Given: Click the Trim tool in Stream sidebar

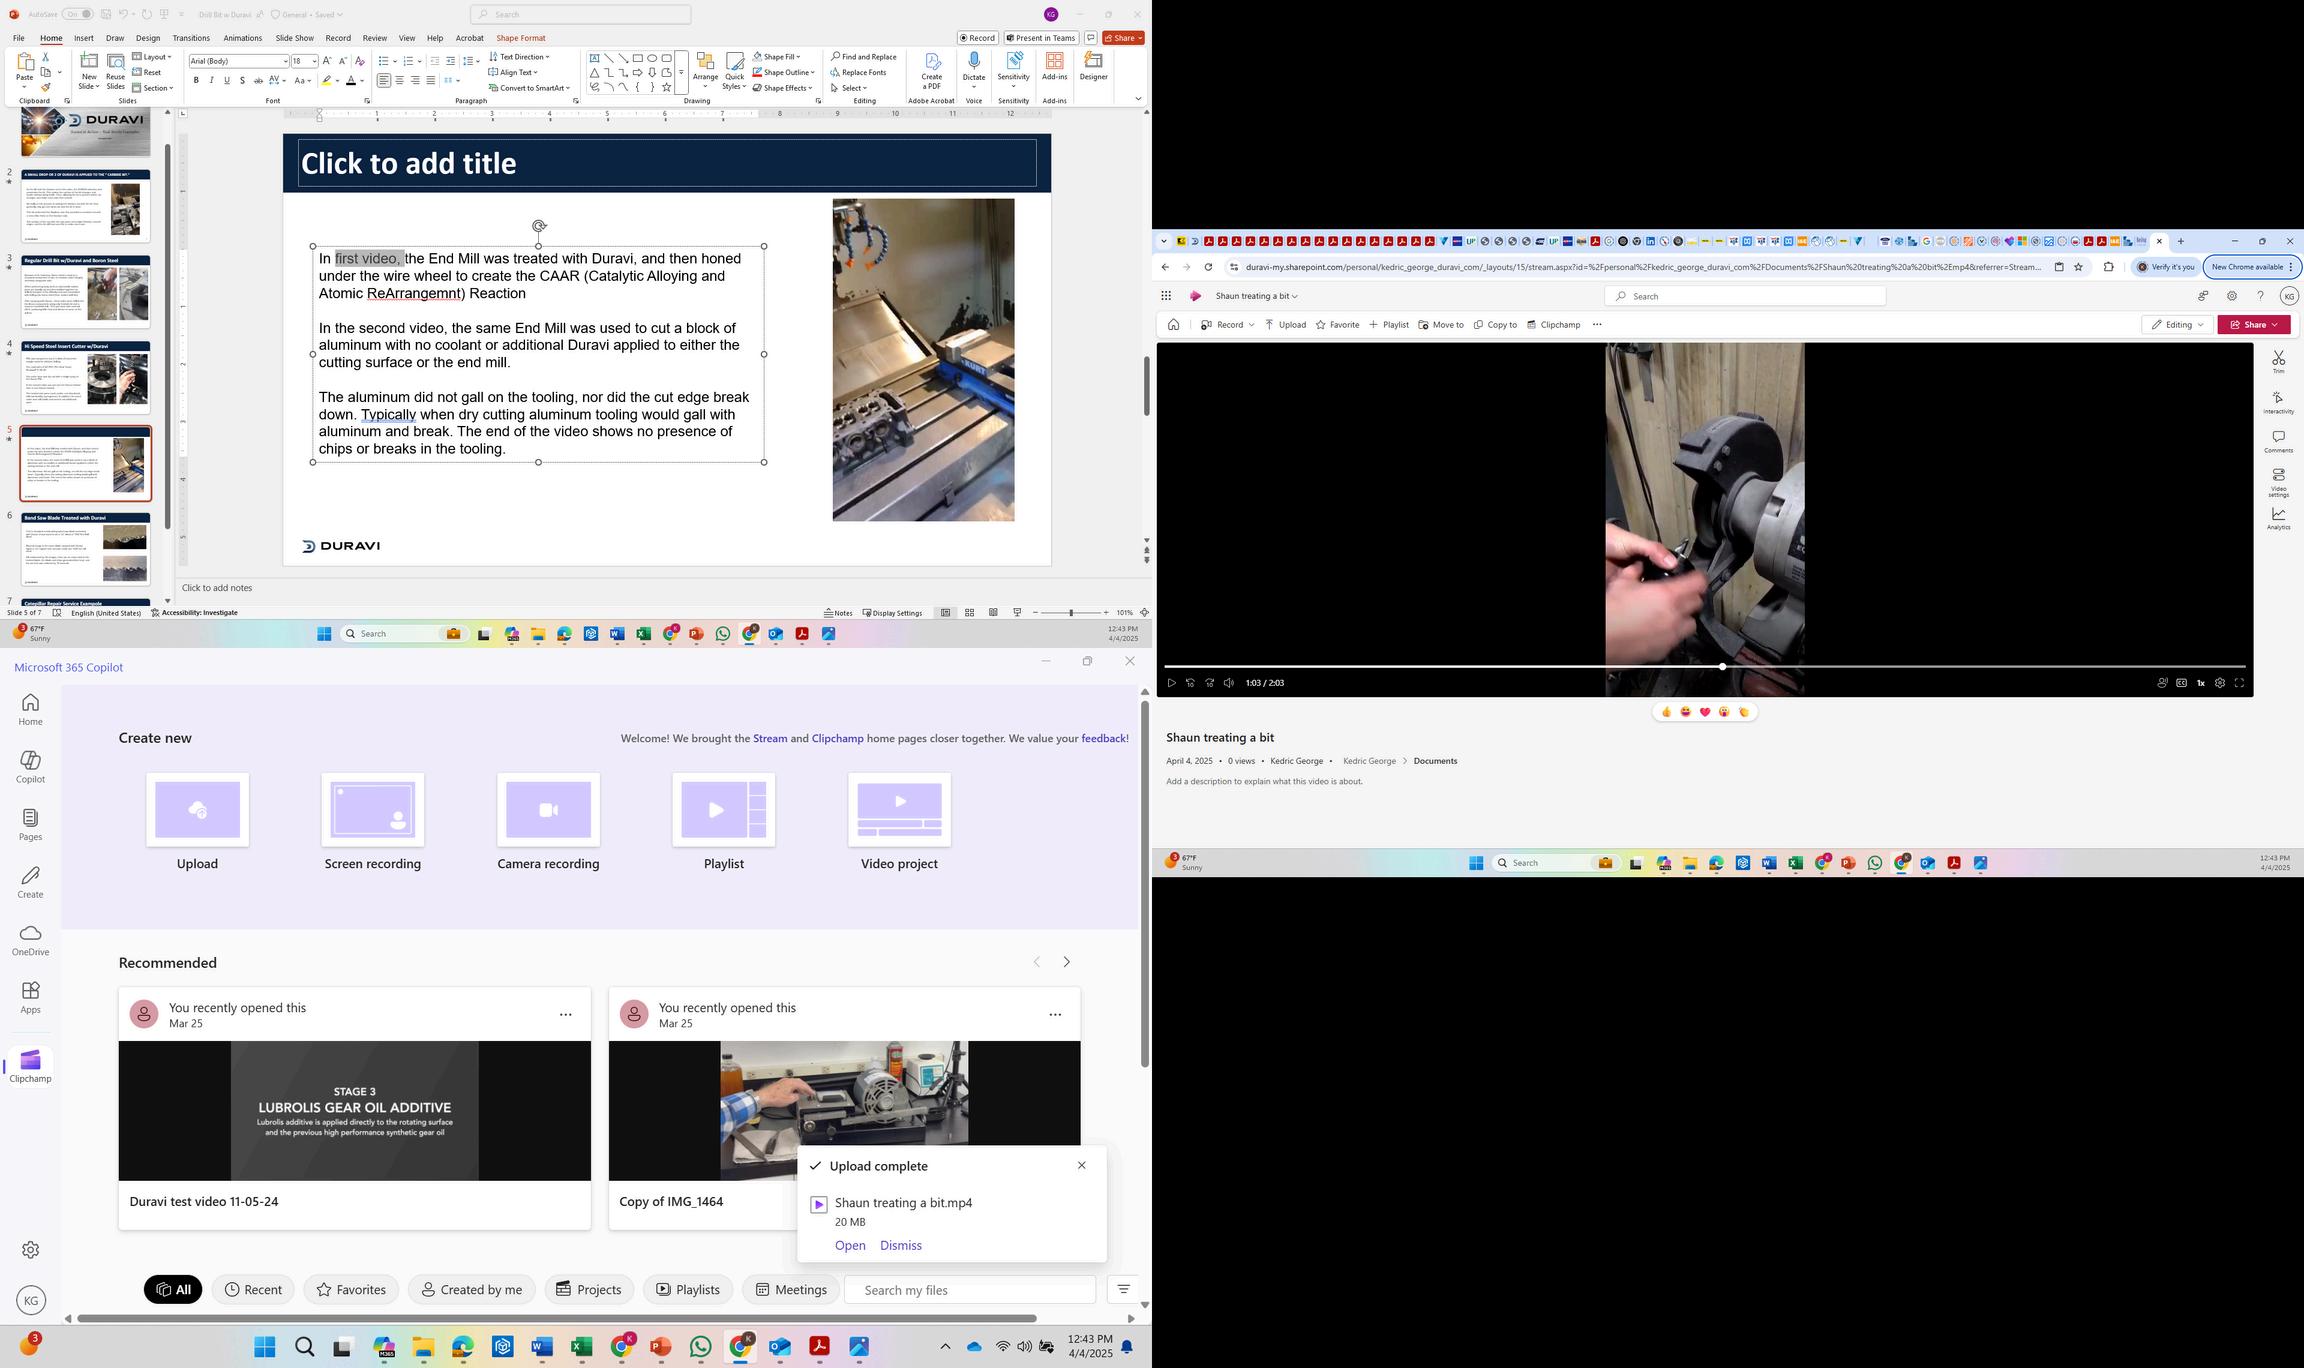Looking at the screenshot, I should [2278, 361].
